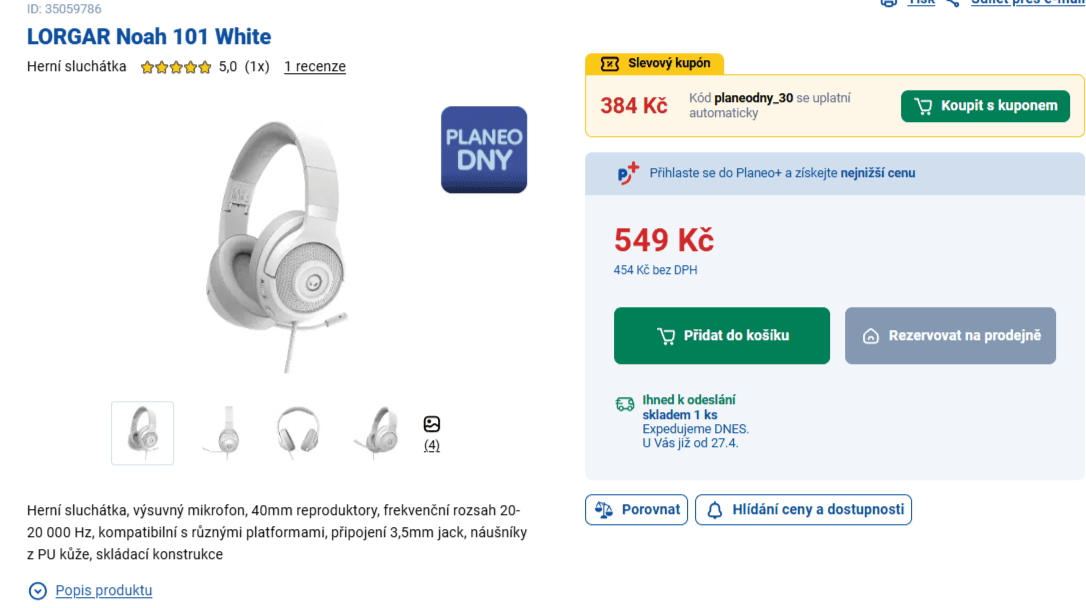Click the cart icon in Koupit s kuponem
The height and width of the screenshot is (608, 1086).
coord(923,106)
